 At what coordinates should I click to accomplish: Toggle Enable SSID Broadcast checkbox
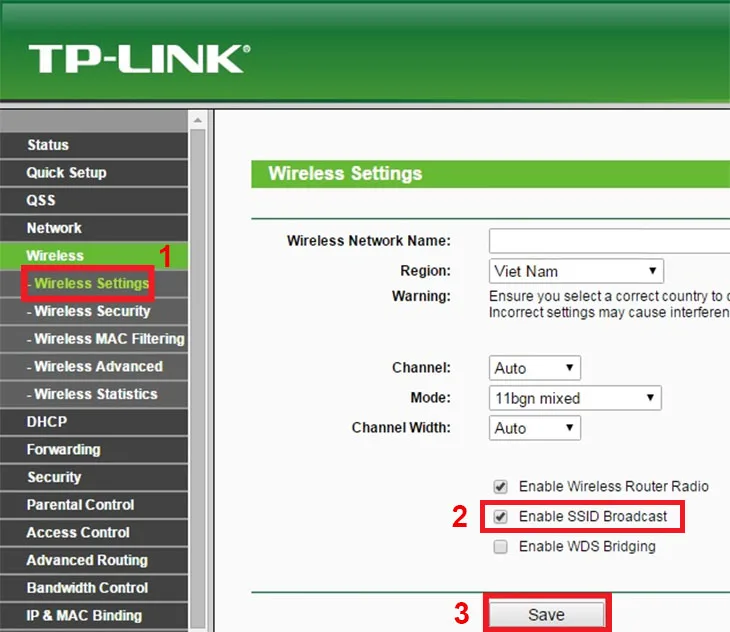500,517
